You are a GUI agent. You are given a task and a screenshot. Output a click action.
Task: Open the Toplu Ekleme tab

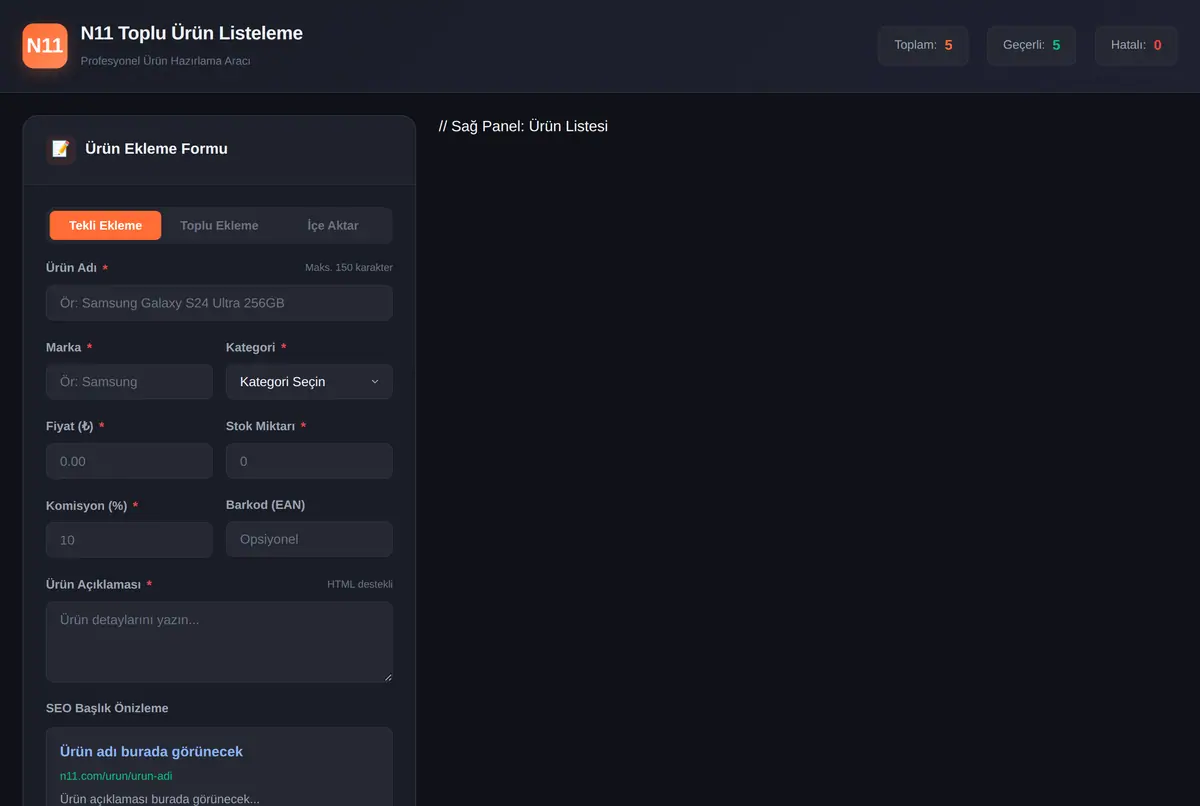219,225
